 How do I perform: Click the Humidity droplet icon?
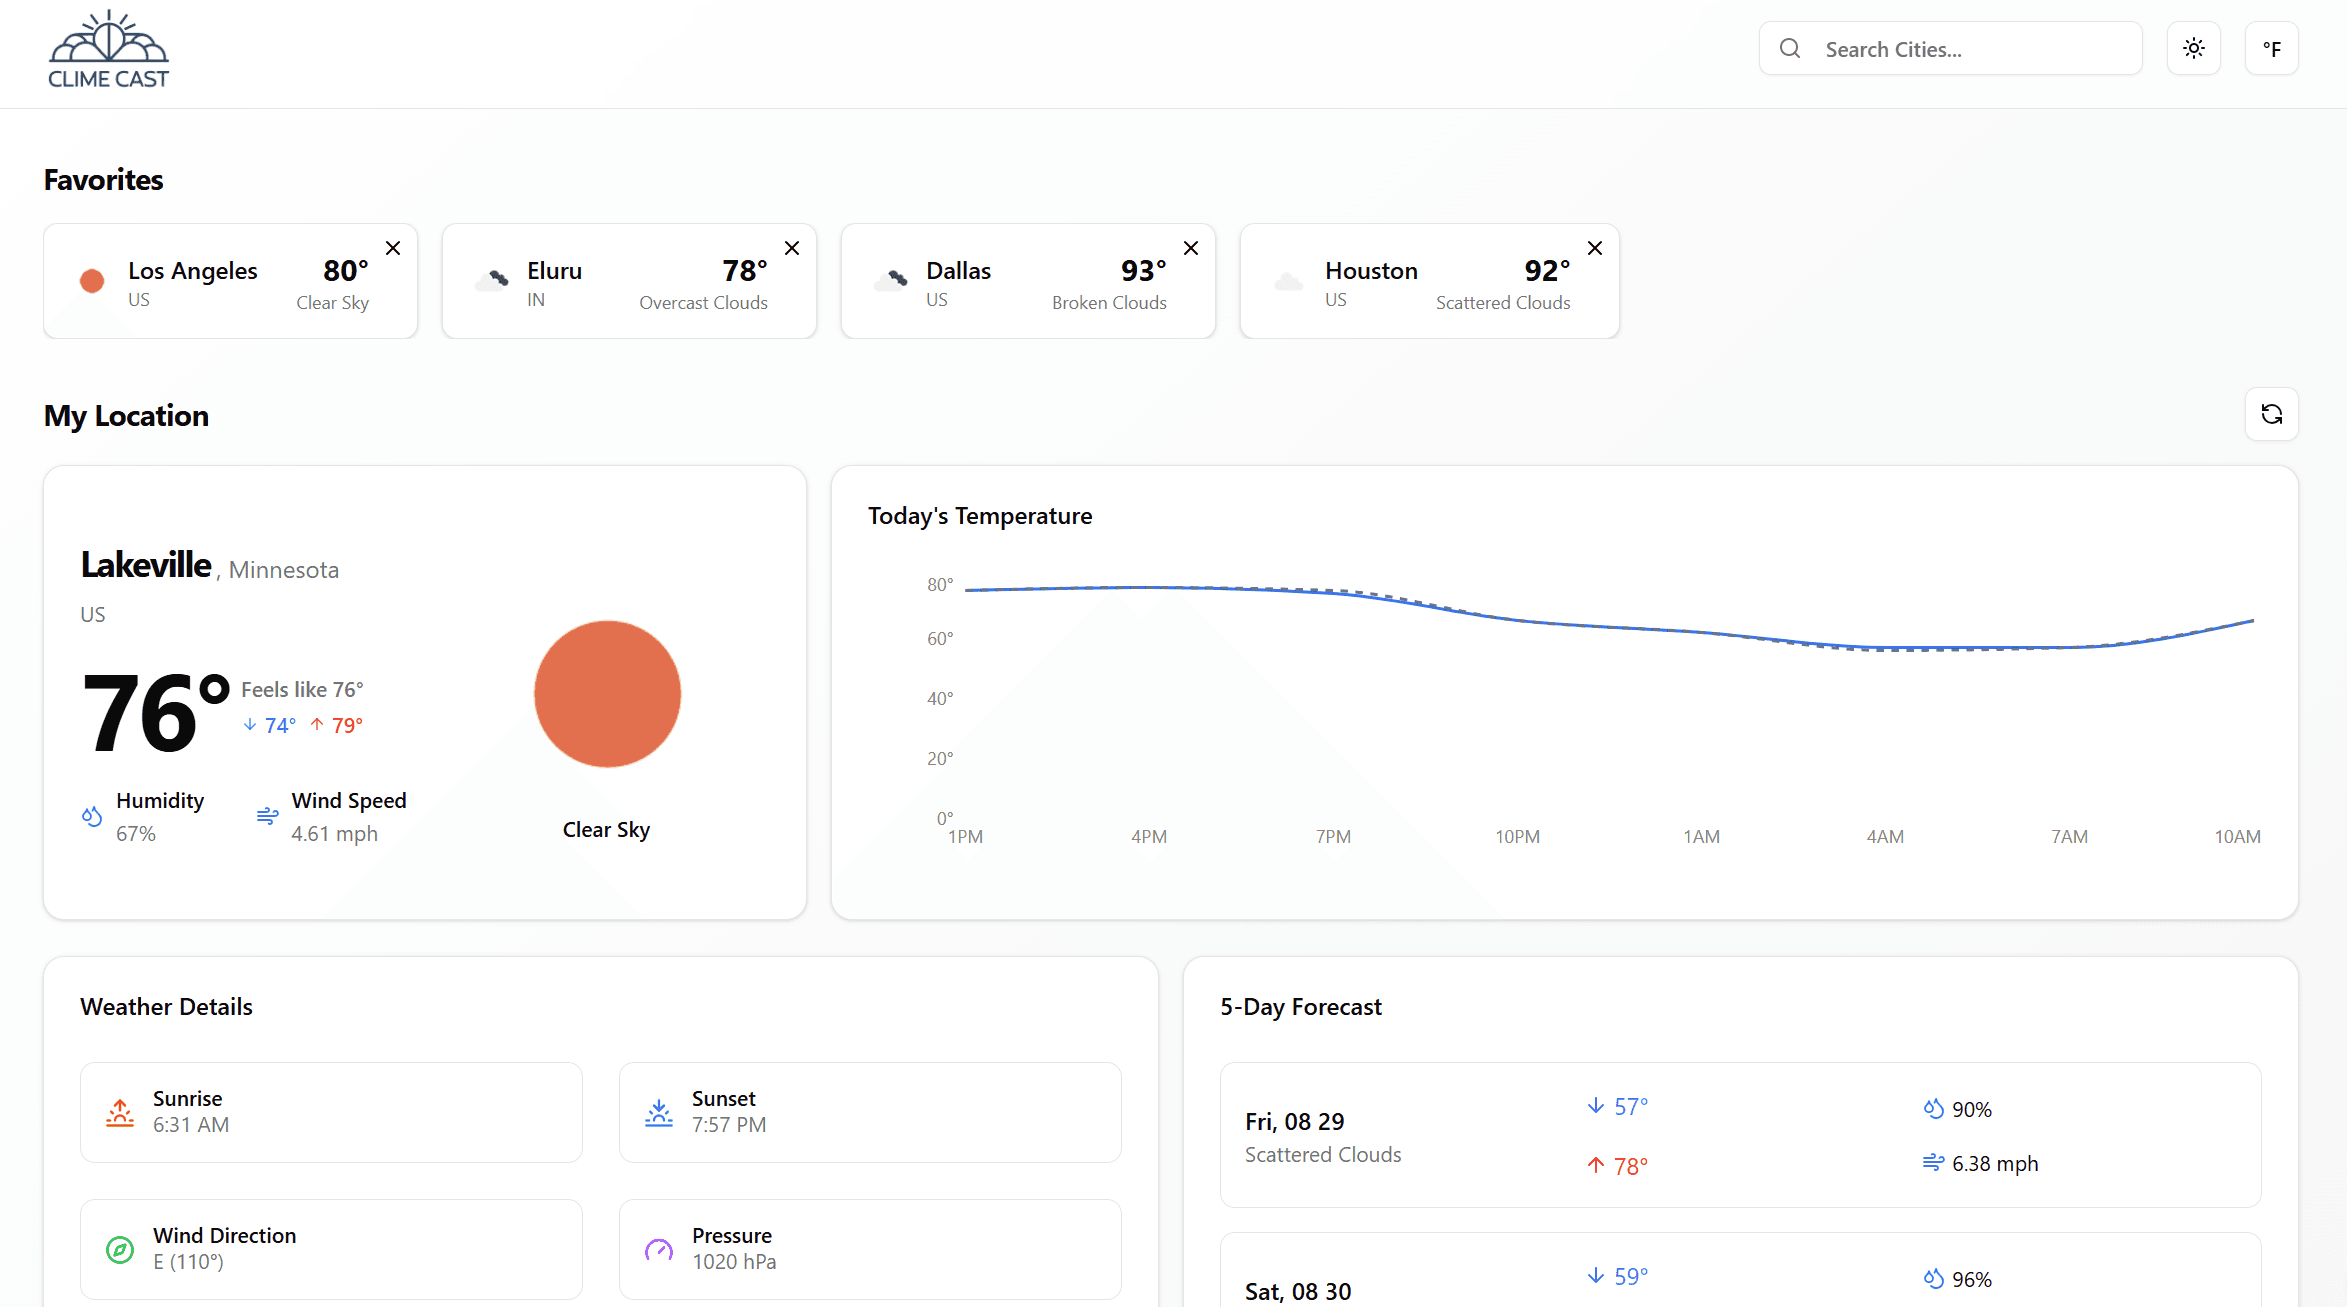[x=92, y=816]
